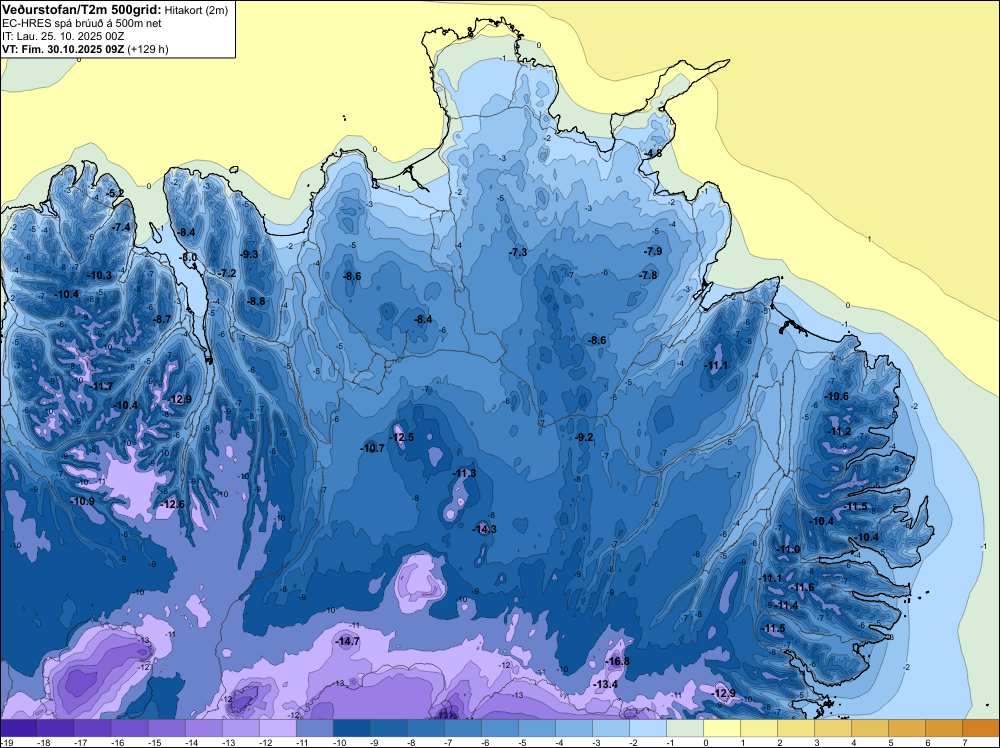1000x748 pixels.
Task: Click the -7.9 temperature reading
Action: pyautogui.click(x=652, y=251)
